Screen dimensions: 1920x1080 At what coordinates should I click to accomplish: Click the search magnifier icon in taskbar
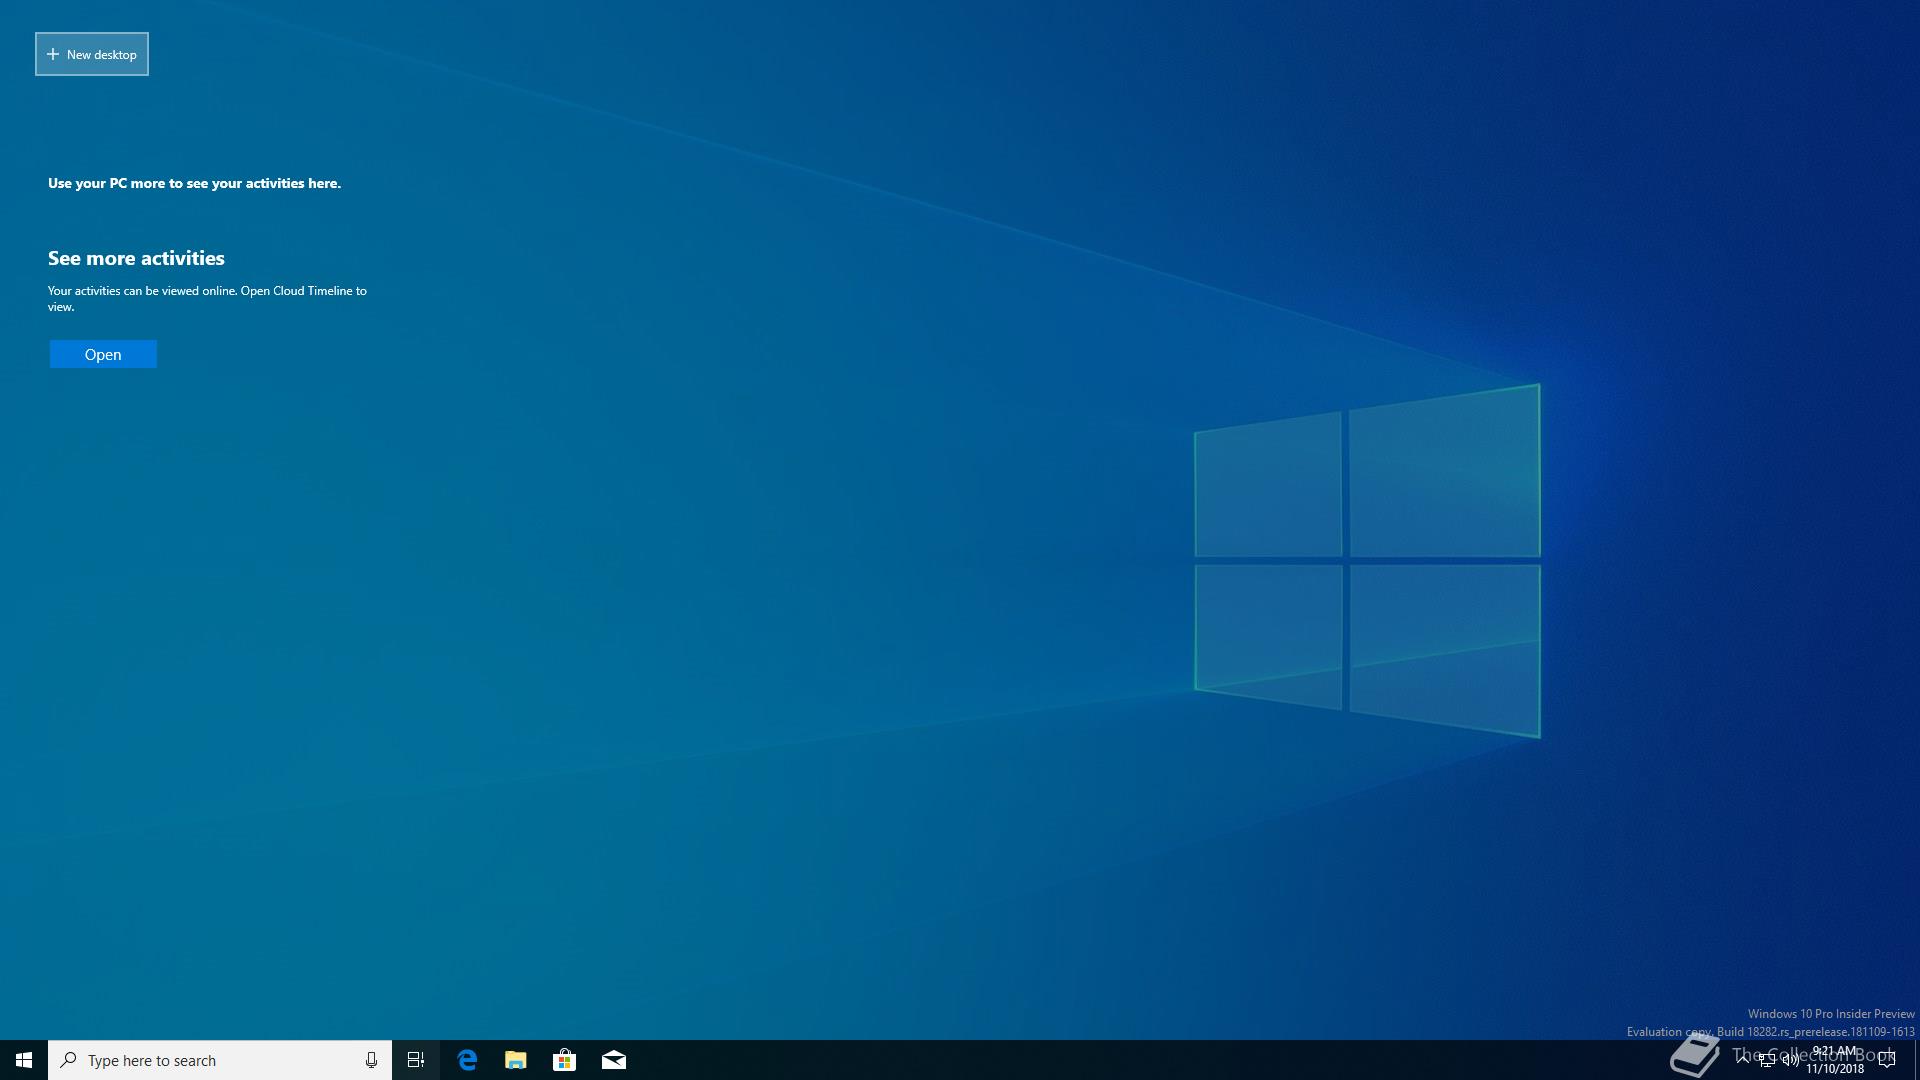tap(69, 1060)
